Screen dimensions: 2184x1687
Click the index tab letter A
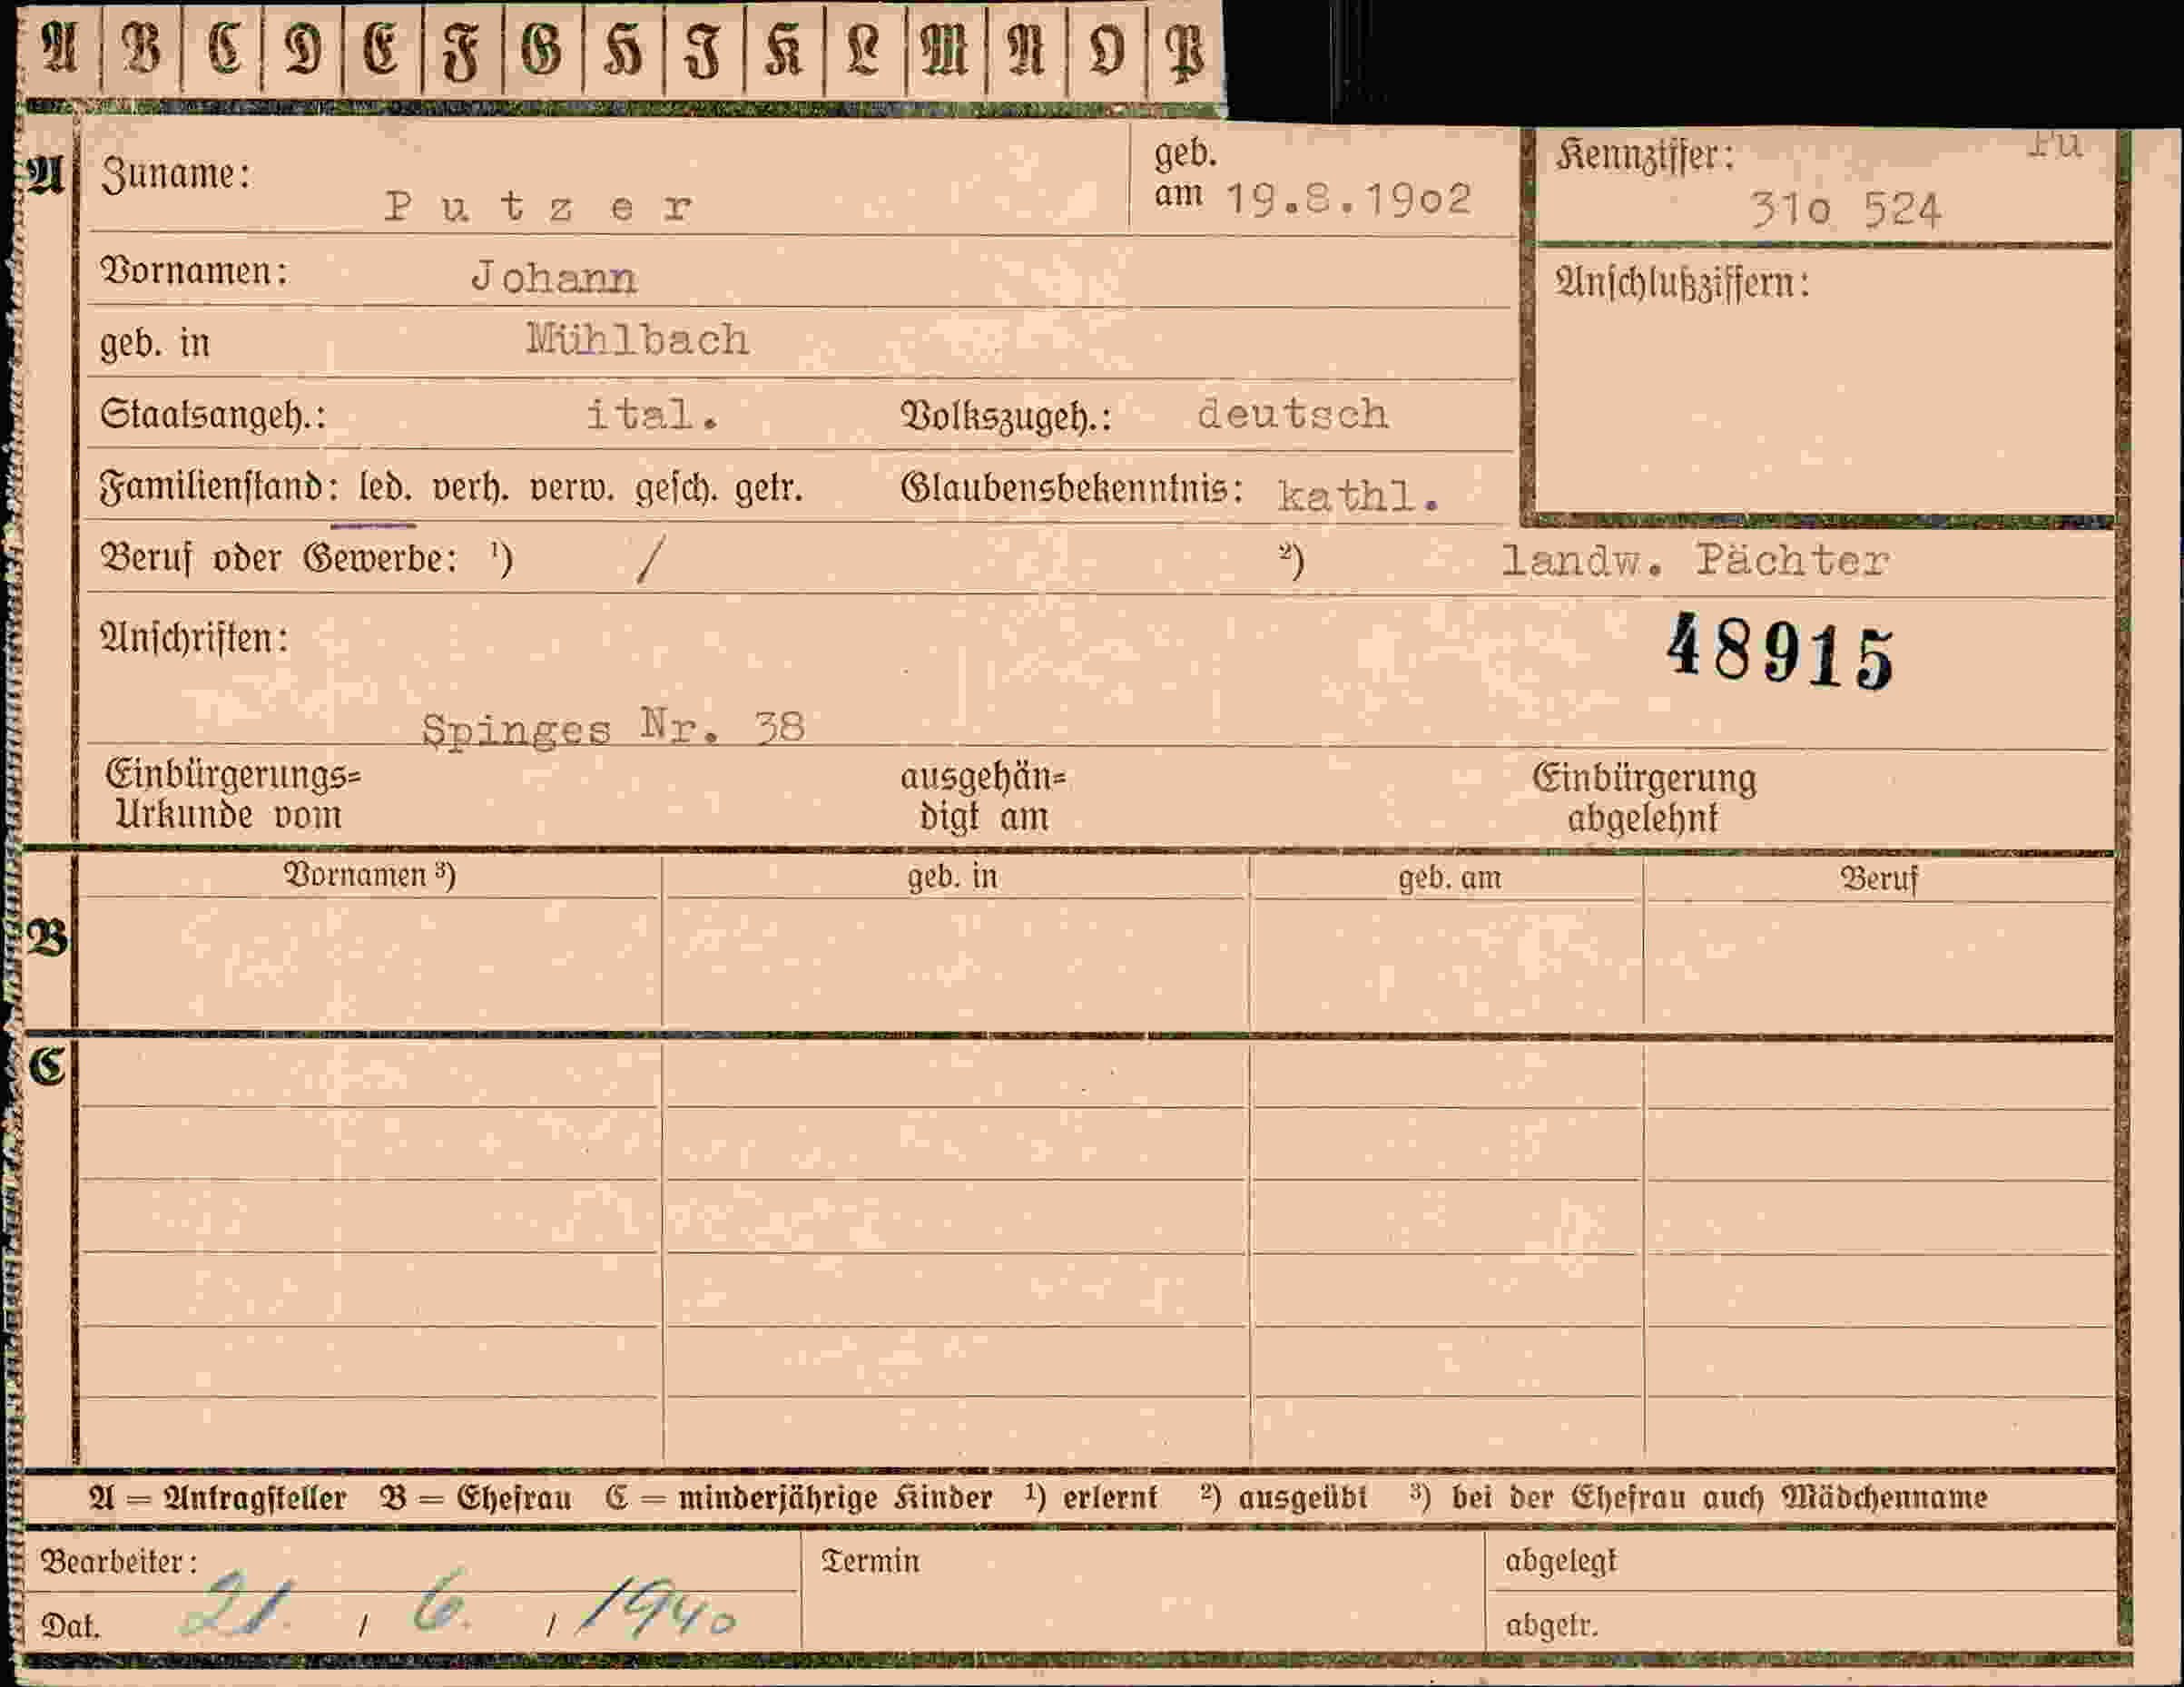coord(59,49)
